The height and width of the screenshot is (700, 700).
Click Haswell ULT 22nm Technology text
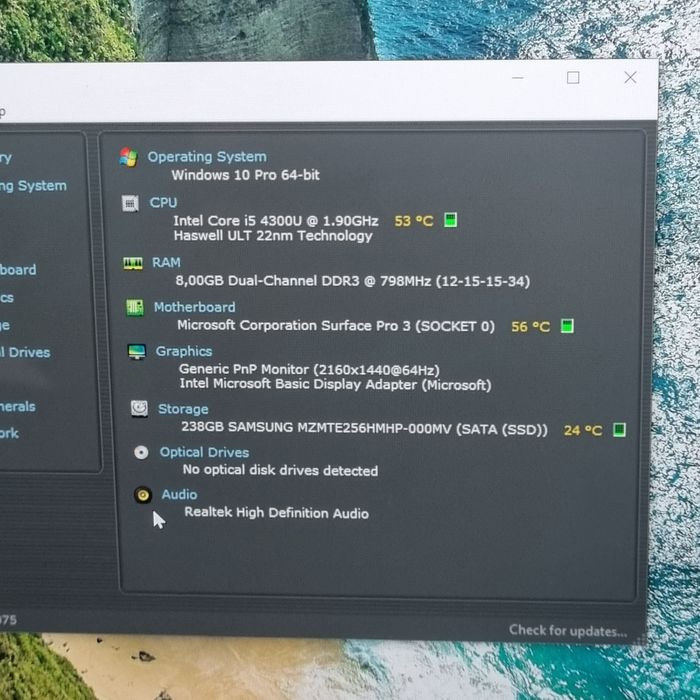pyautogui.click(x=273, y=236)
